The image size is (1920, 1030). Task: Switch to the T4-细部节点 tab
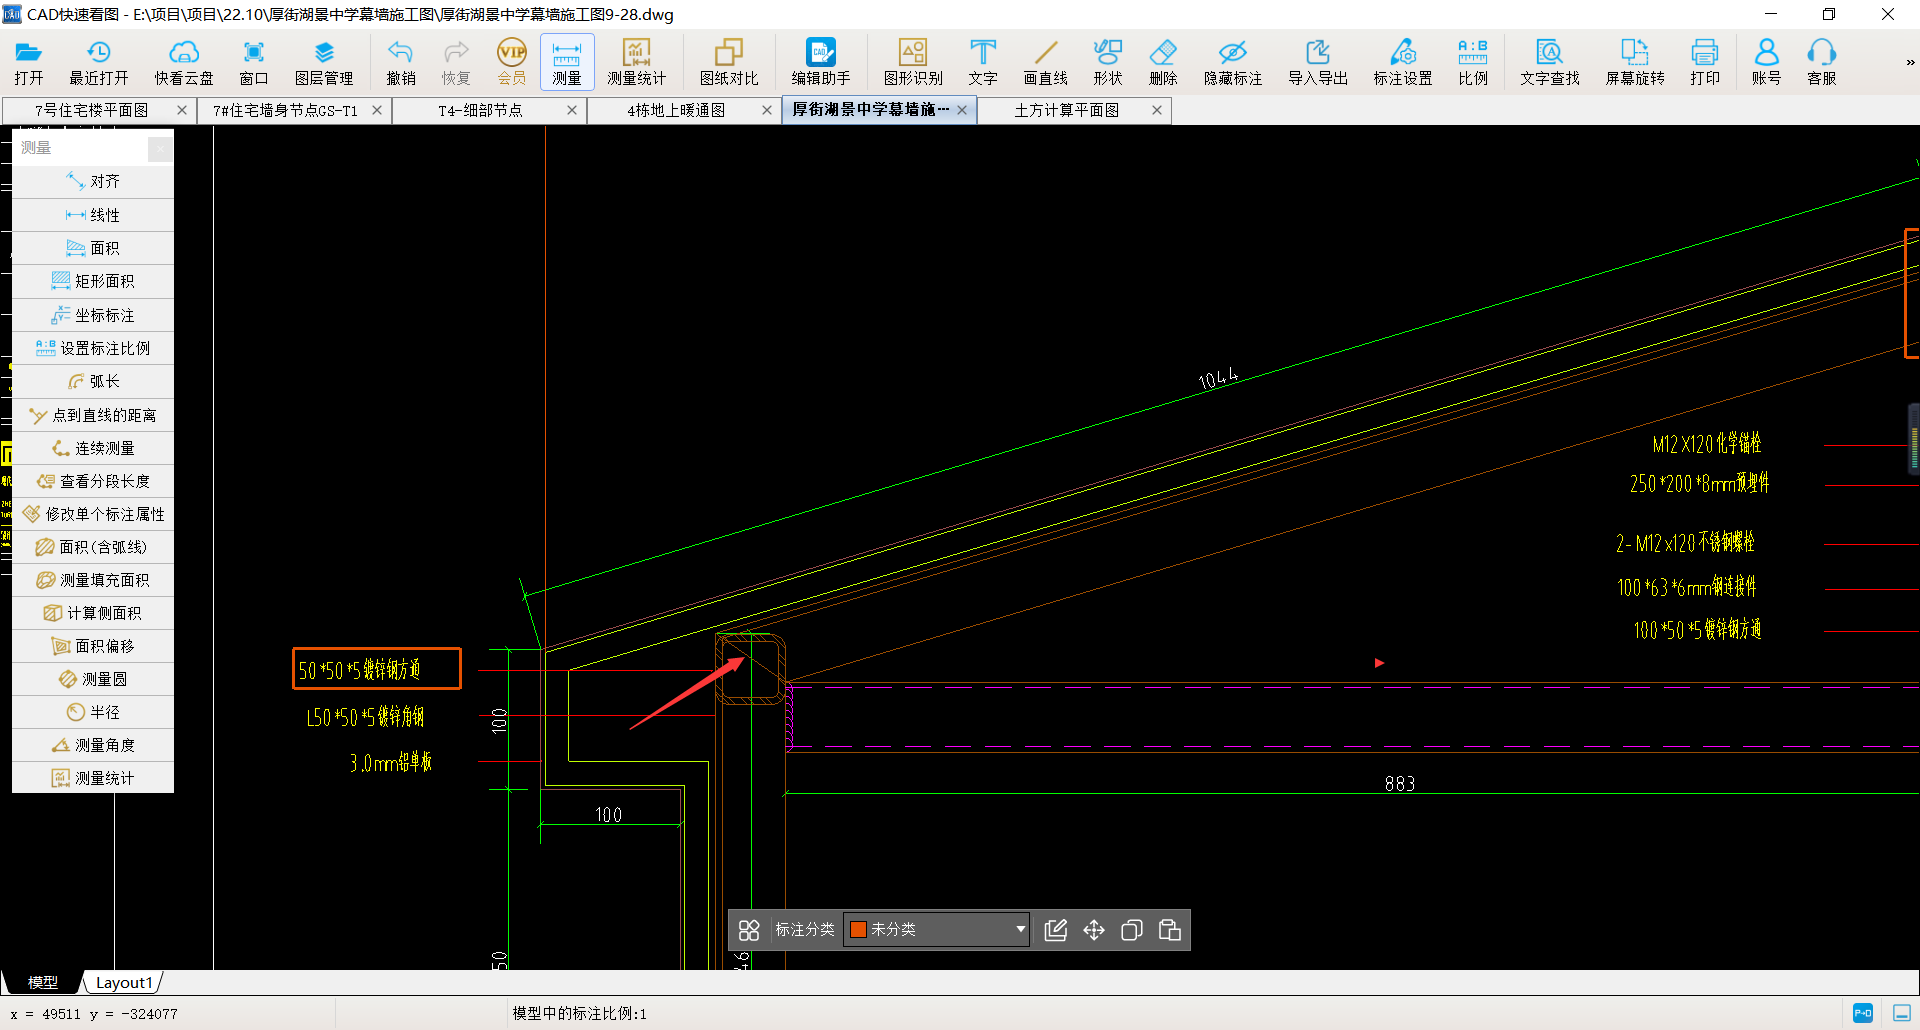(480, 110)
